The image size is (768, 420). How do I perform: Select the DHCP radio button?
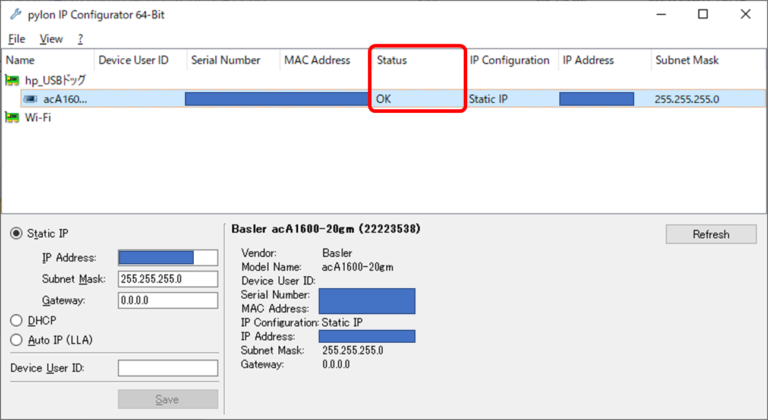click(x=16, y=321)
